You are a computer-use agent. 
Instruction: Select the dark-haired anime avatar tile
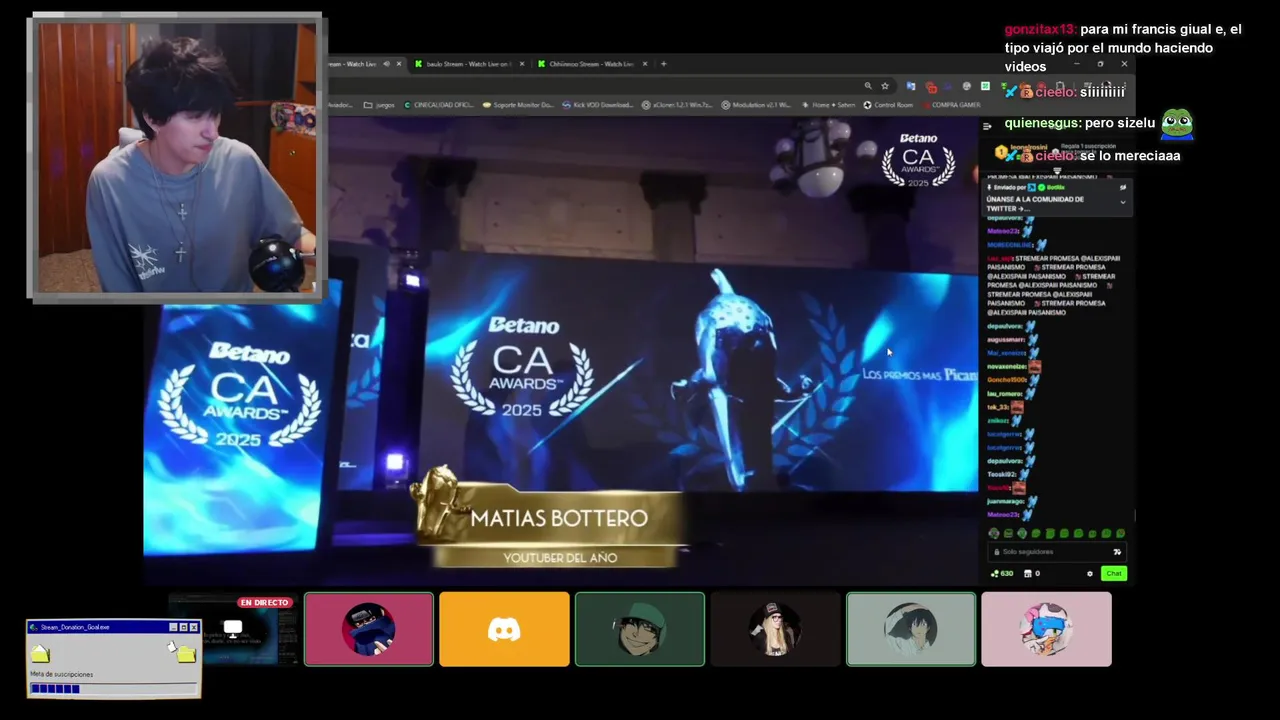pyautogui.click(x=911, y=629)
